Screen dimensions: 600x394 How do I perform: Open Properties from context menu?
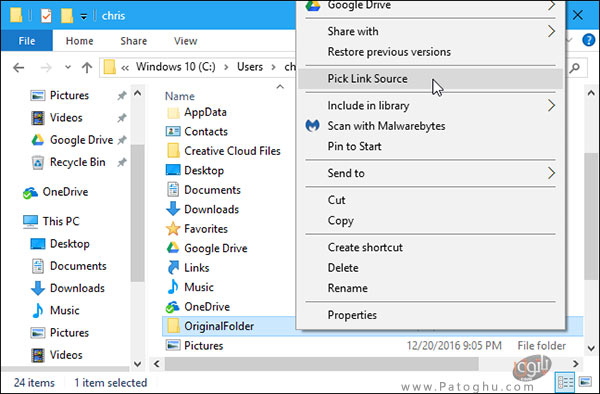coord(431,315)
